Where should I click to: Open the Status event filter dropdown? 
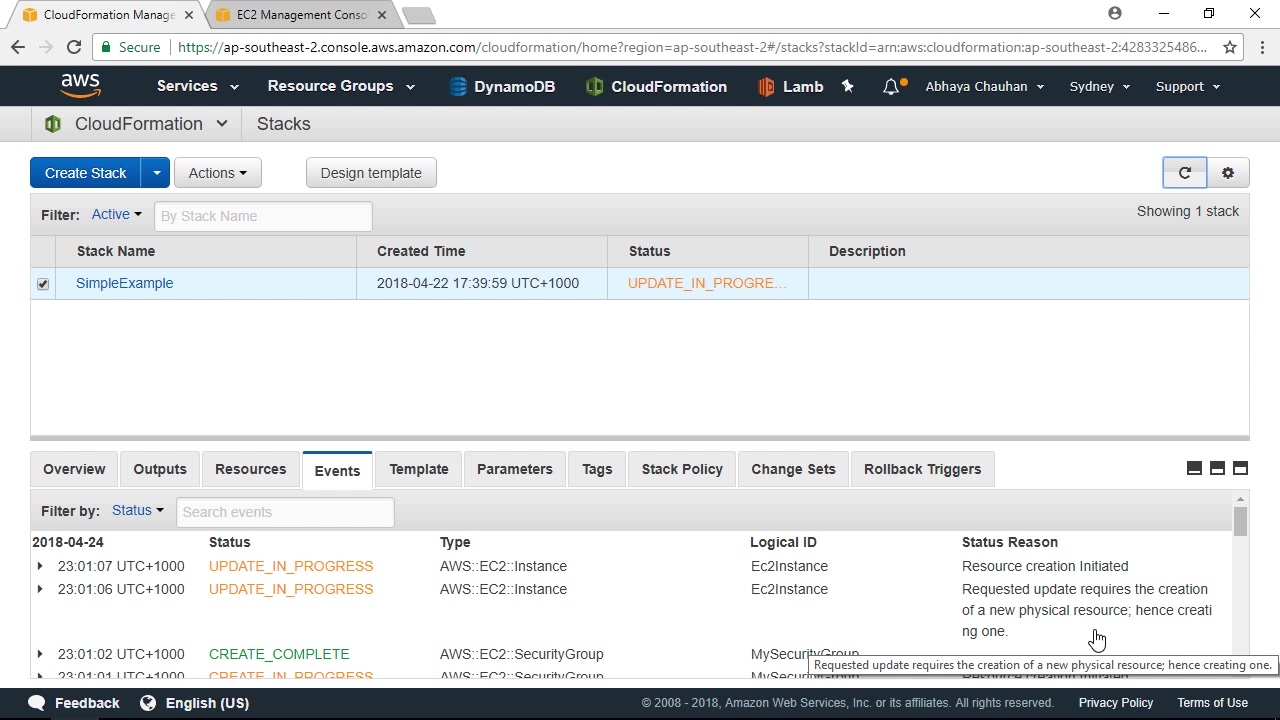point(138,510)
